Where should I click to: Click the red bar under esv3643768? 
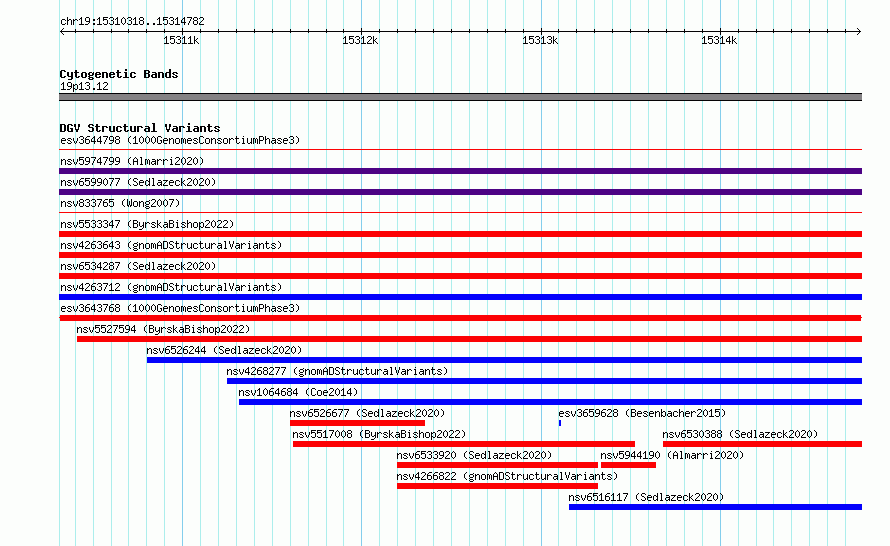[460, 318]
